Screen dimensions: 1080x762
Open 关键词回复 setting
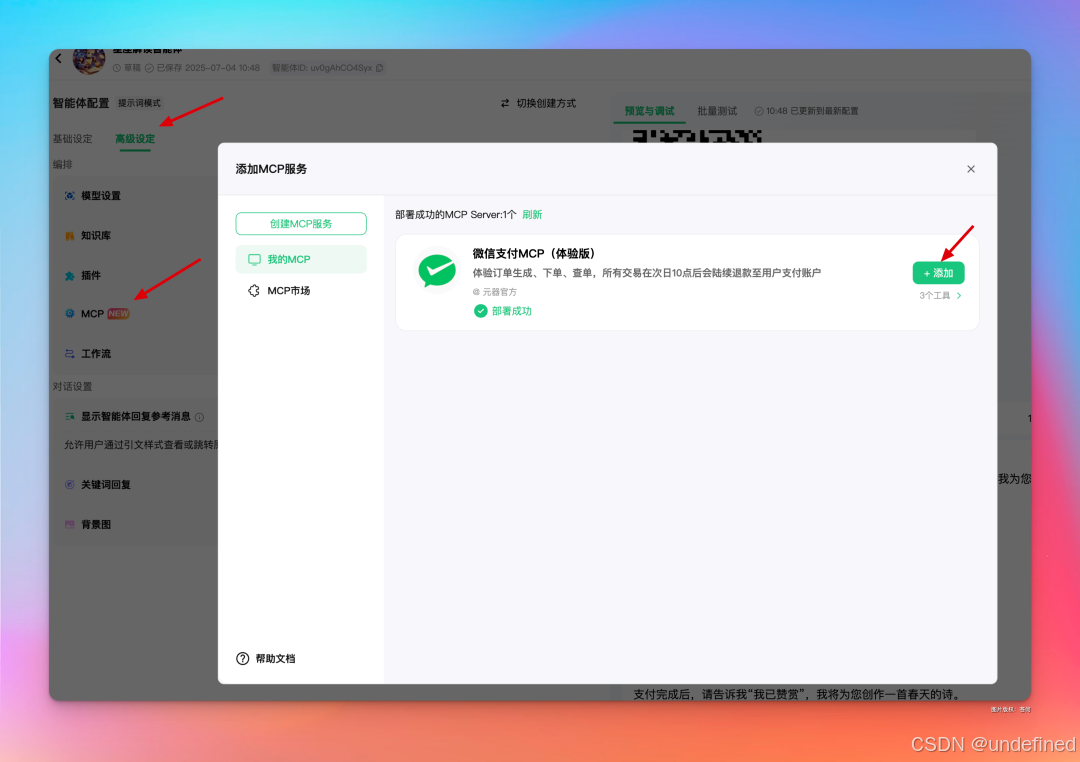[105, 484]
